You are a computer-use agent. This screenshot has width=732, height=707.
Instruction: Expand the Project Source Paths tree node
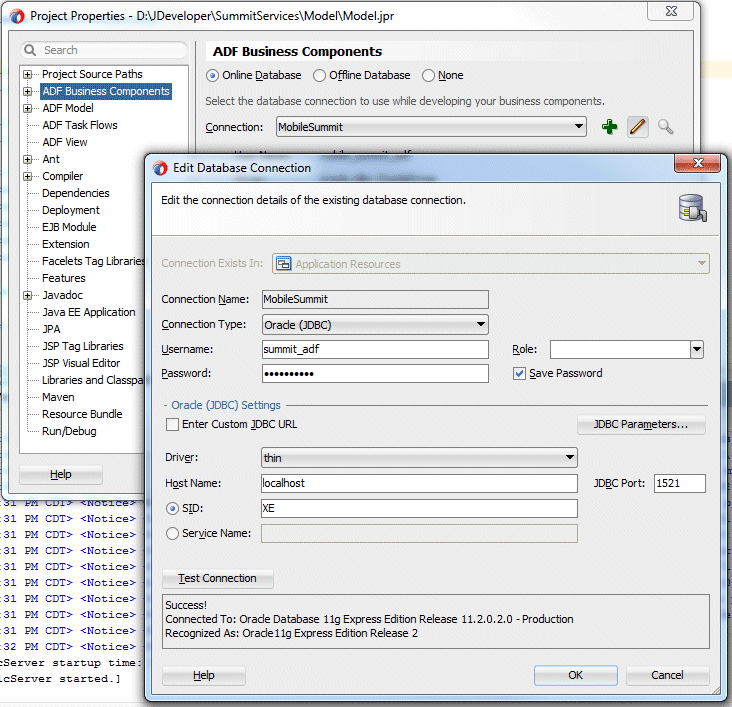point(28,75)
